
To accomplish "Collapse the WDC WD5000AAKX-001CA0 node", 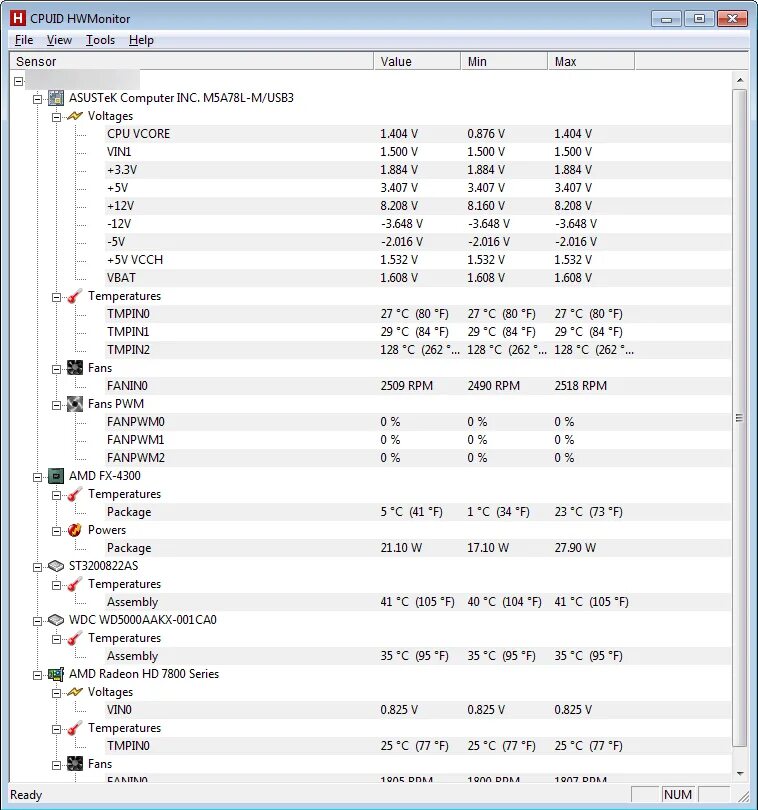I will 37,621.
